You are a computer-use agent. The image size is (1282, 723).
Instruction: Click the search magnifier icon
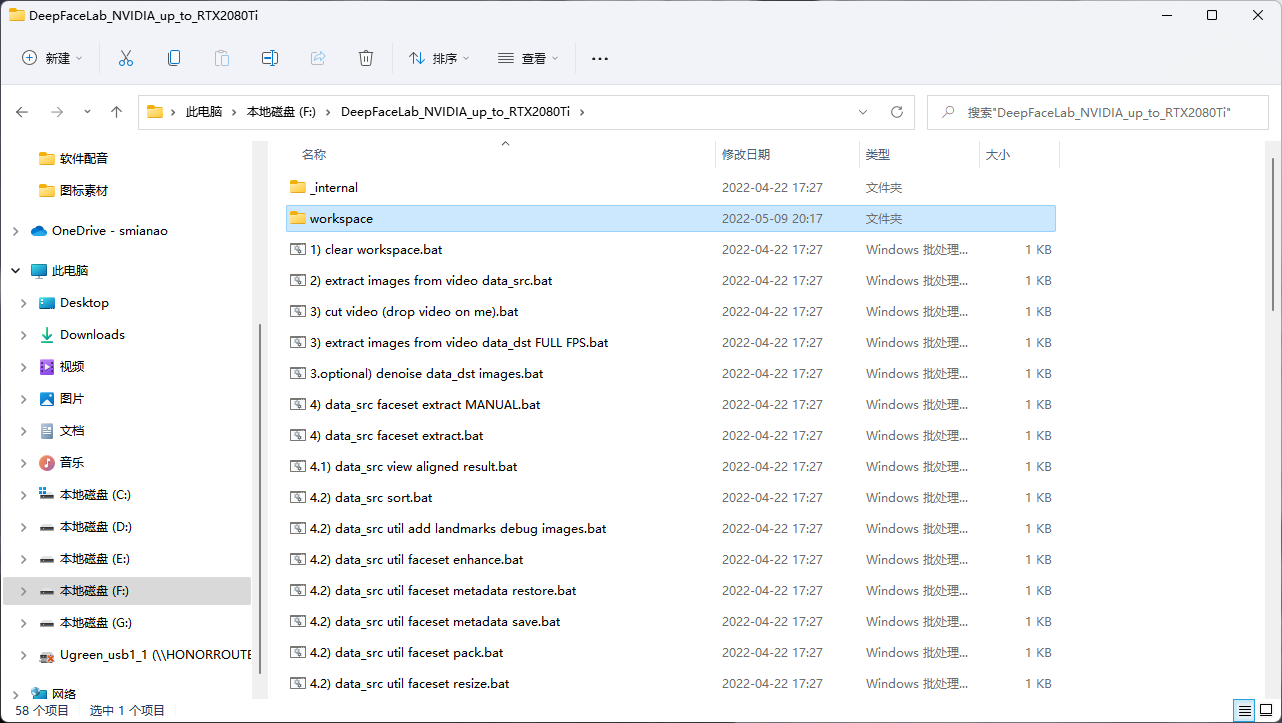click(946, 112)
